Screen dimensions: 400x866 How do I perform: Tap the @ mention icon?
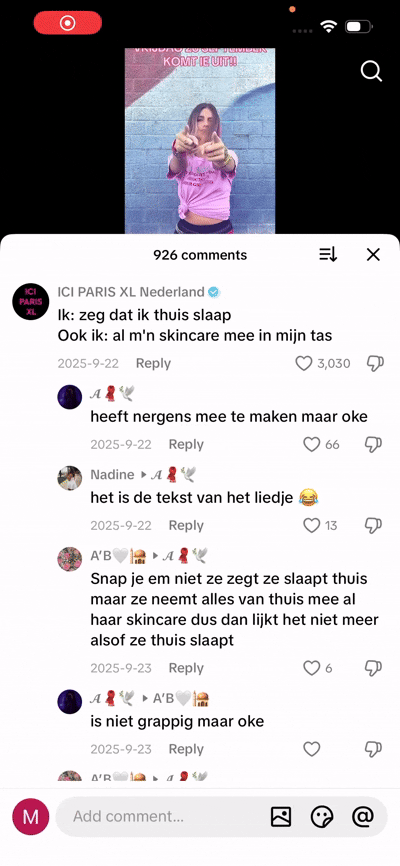[x=363, y=816]
